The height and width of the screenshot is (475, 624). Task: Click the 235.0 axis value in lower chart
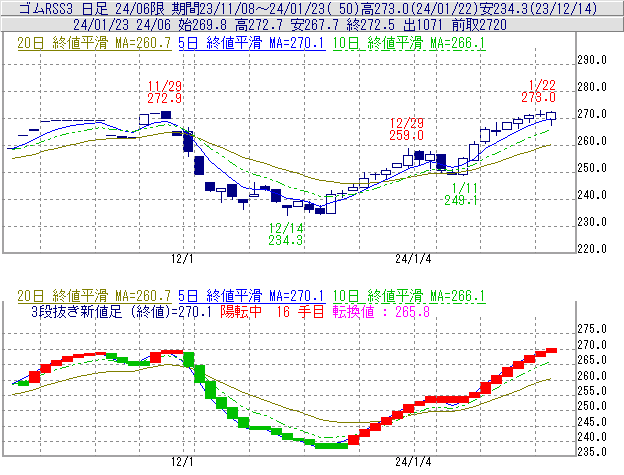[x=592, y=452]
